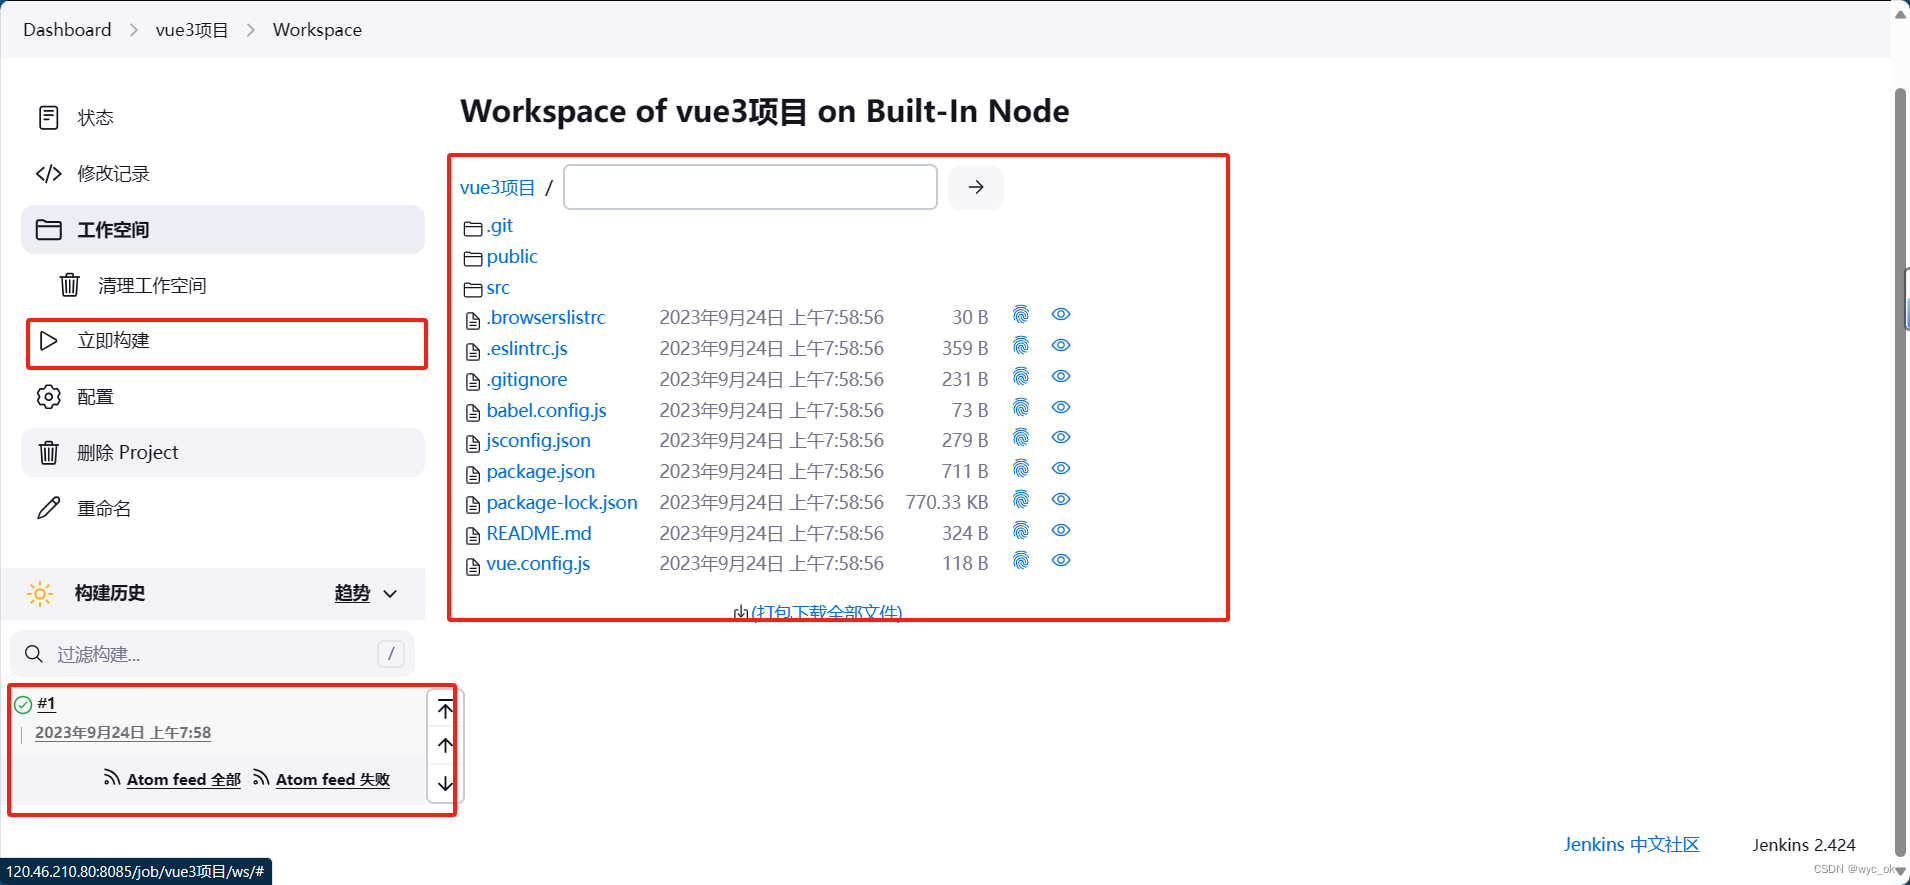The height and width of the screenshot is (885, 1910).
Task: Open the 状态 sidebar item
Action: click(222, 118)
